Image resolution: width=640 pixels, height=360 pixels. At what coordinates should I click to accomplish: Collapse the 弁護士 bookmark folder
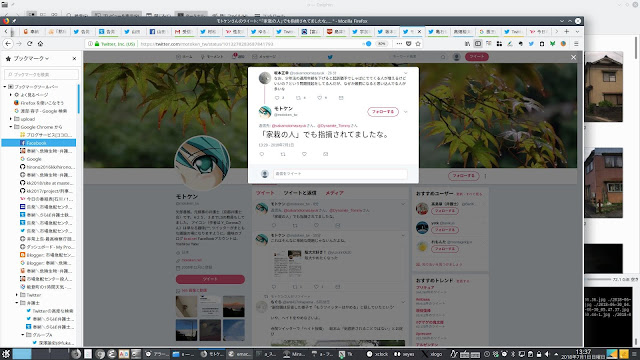click(17, 303)
